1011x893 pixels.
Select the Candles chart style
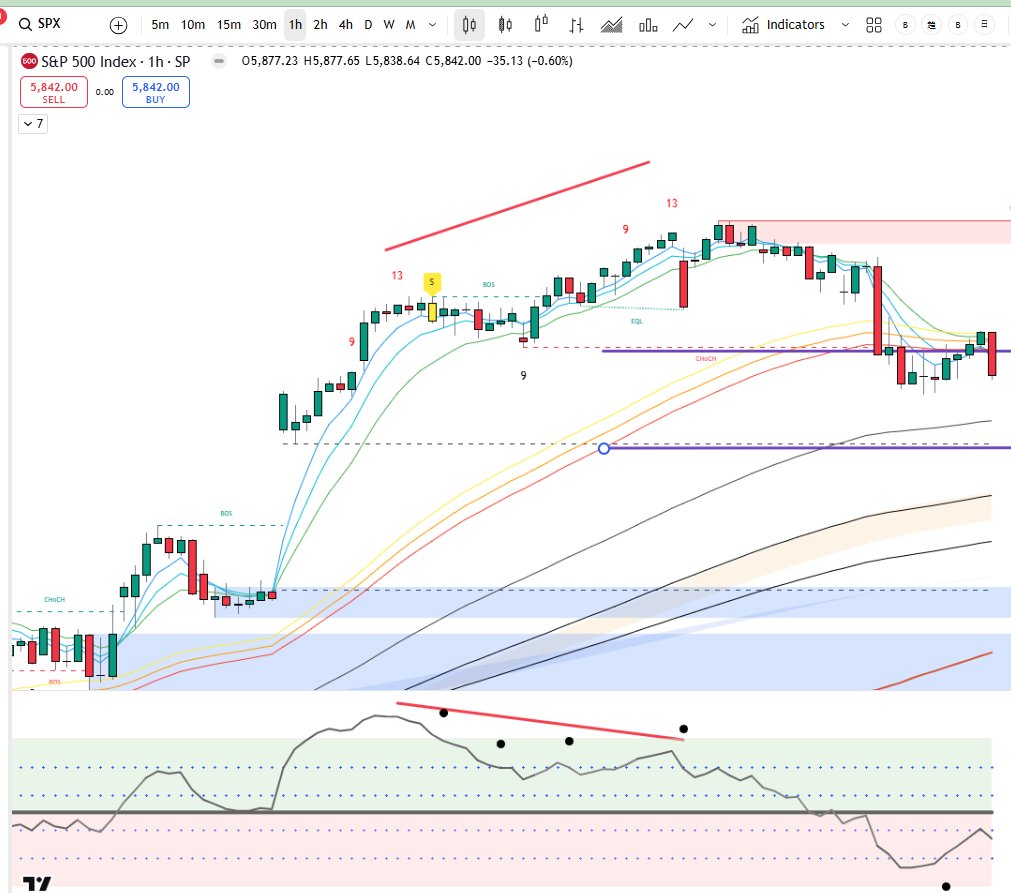coord(469,25)
